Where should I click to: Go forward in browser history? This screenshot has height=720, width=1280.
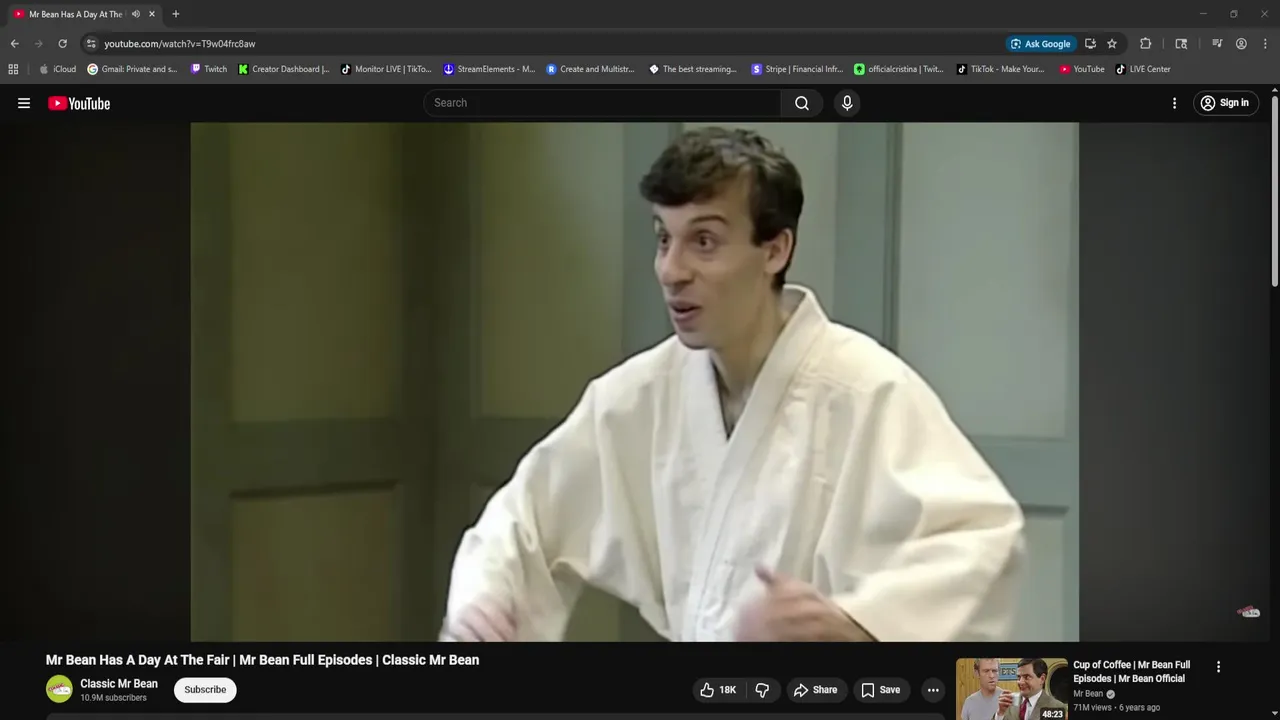click(x=39, y=44)
